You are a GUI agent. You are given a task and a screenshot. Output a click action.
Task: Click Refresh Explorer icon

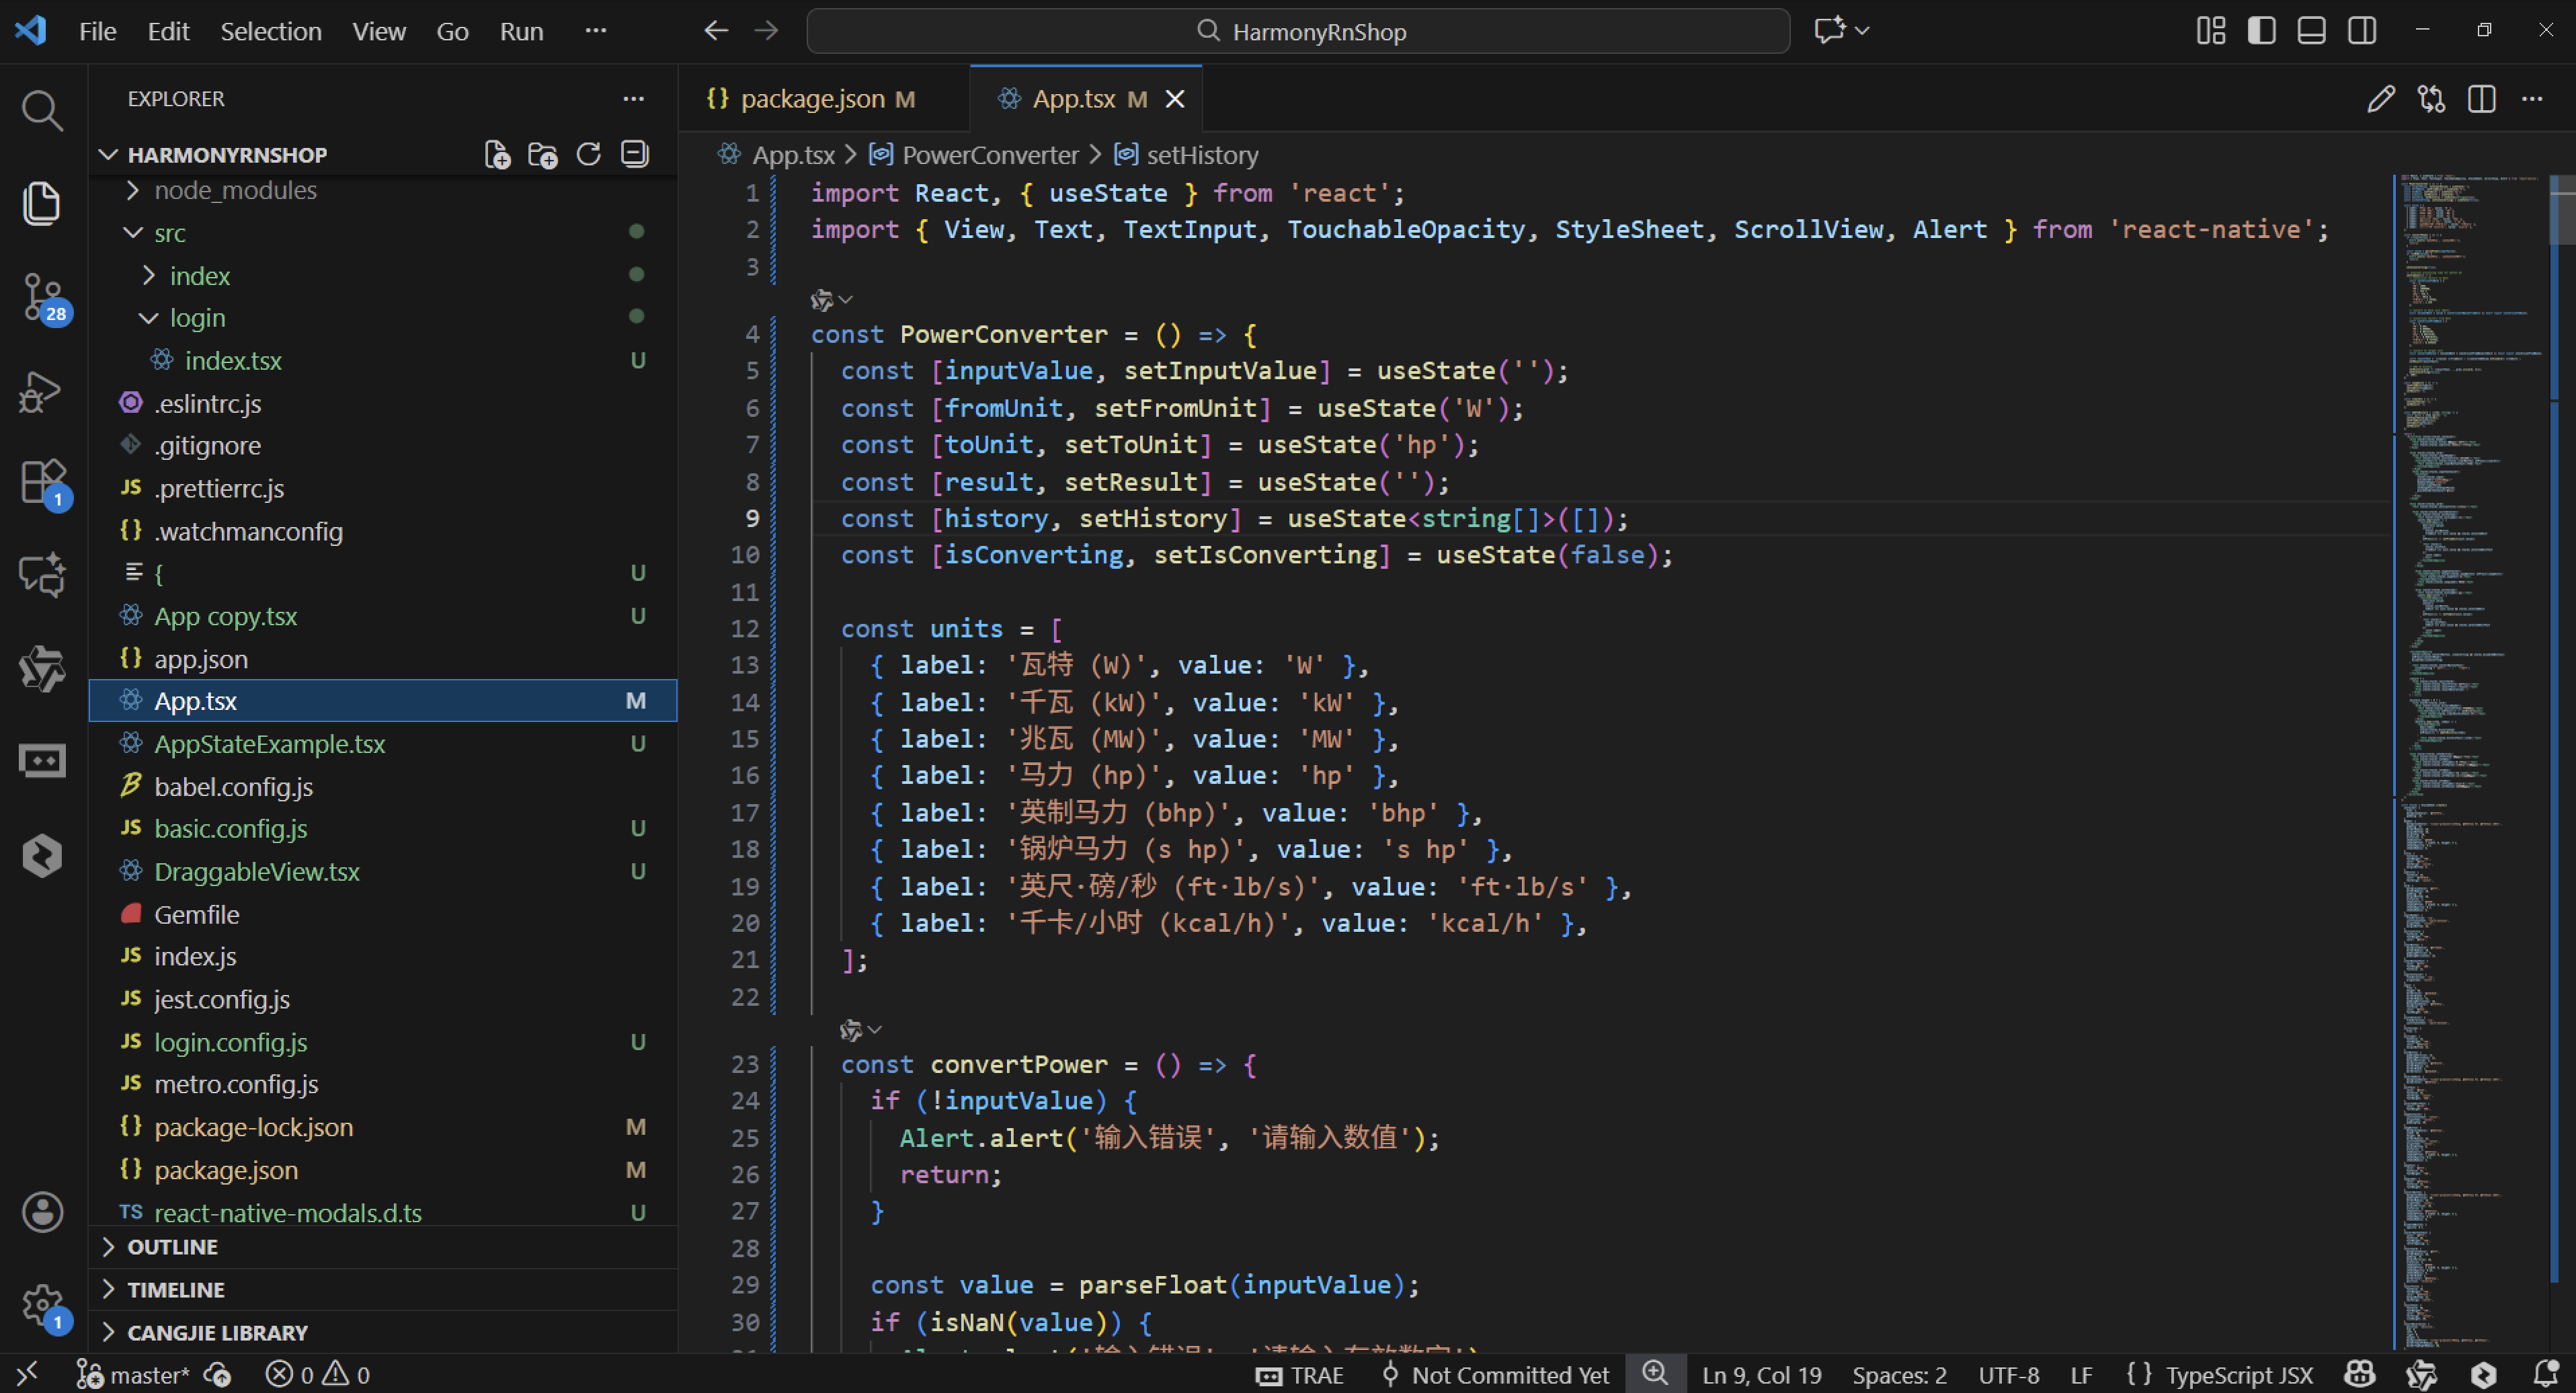point(588,154)
